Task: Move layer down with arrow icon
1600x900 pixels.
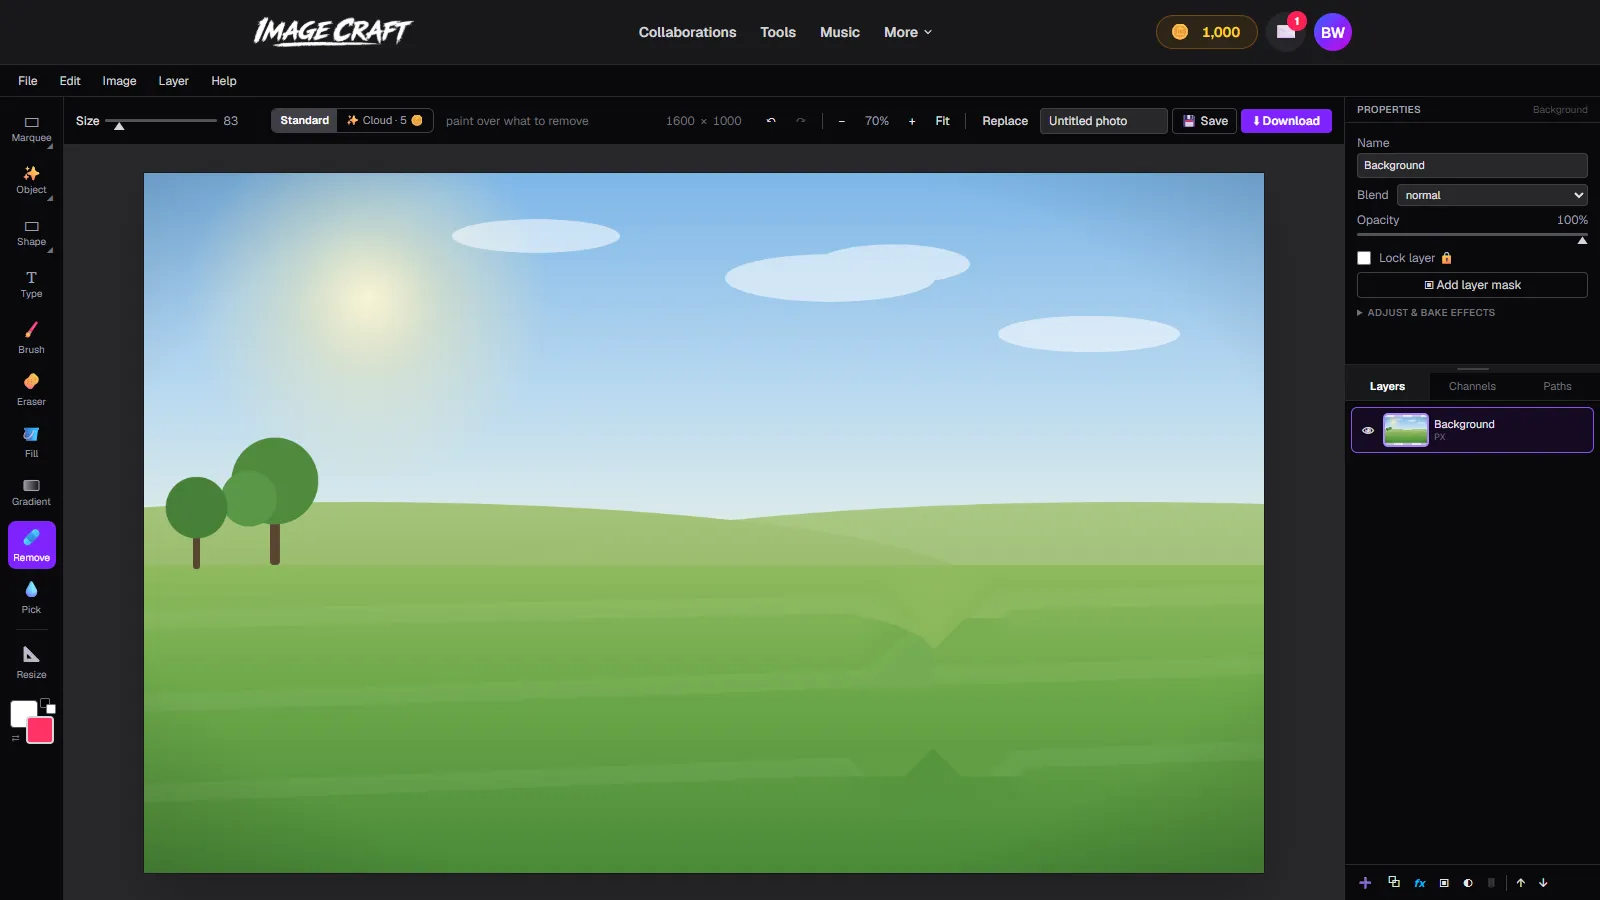Action: (1543, 883)
